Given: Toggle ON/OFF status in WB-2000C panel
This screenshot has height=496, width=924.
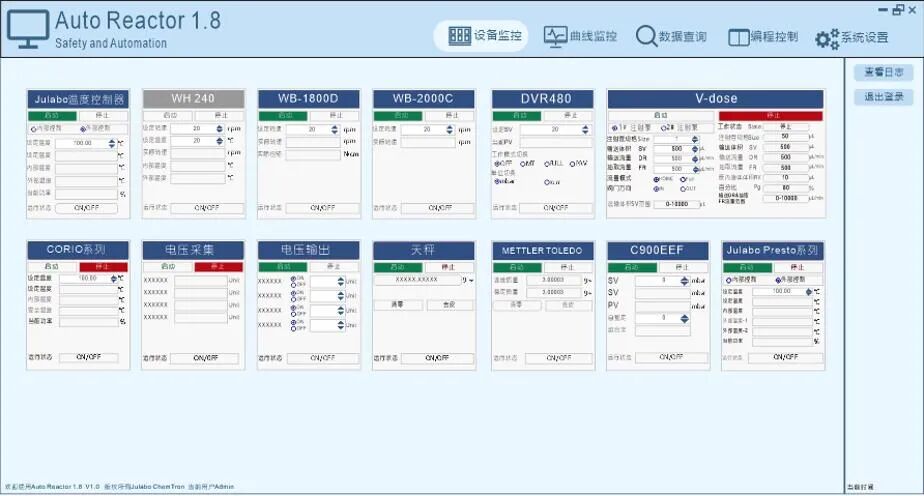Looking at the screenshot, I should pos(438,208).
